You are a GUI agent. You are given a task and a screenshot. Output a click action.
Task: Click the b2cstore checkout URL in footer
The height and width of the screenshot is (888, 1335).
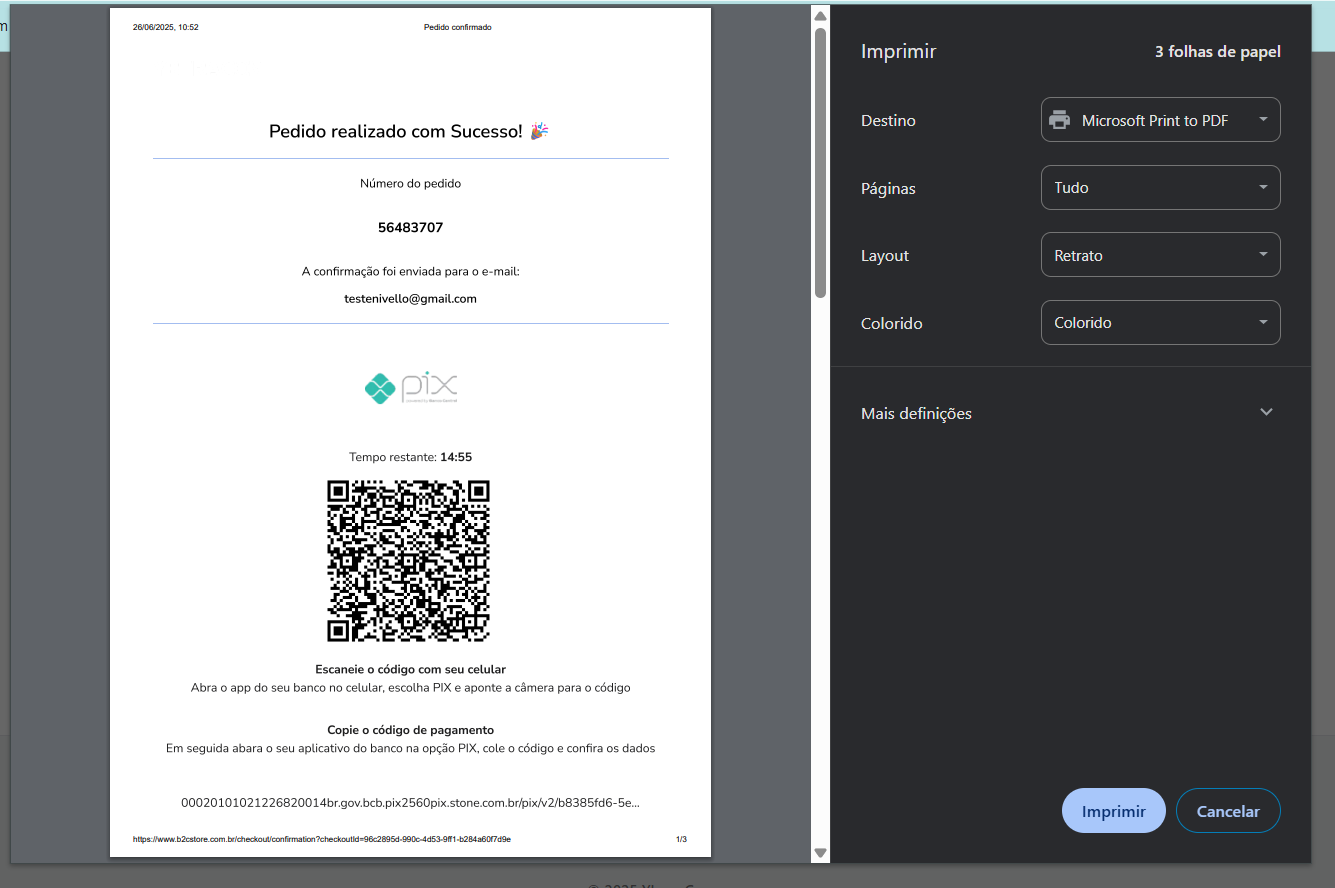point(322,839)
